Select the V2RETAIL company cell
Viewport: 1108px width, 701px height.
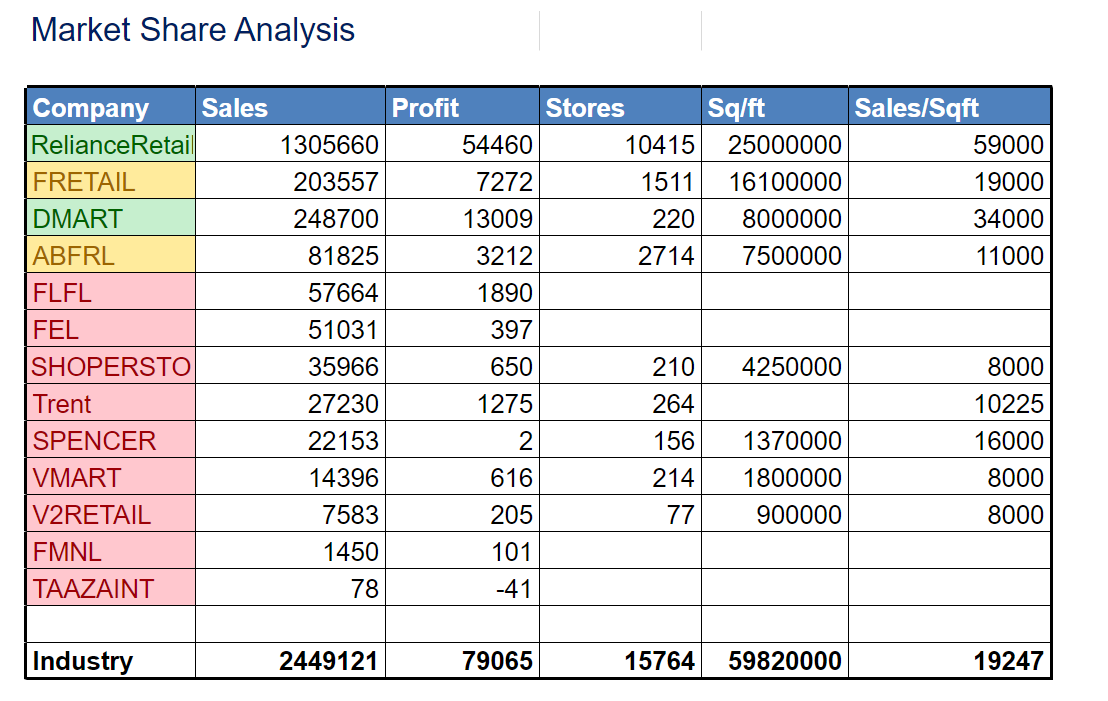111,514
